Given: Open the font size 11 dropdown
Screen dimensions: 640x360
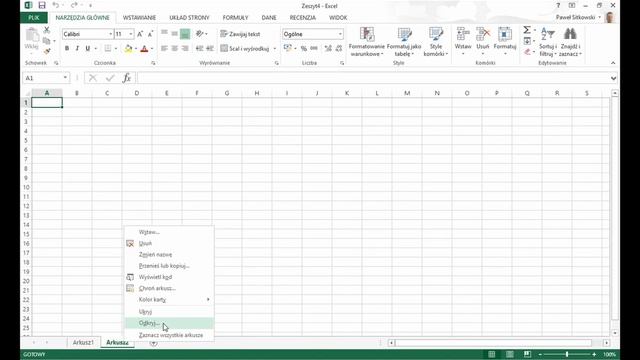Looking at the screenshot, I should (x=131, y=34).
